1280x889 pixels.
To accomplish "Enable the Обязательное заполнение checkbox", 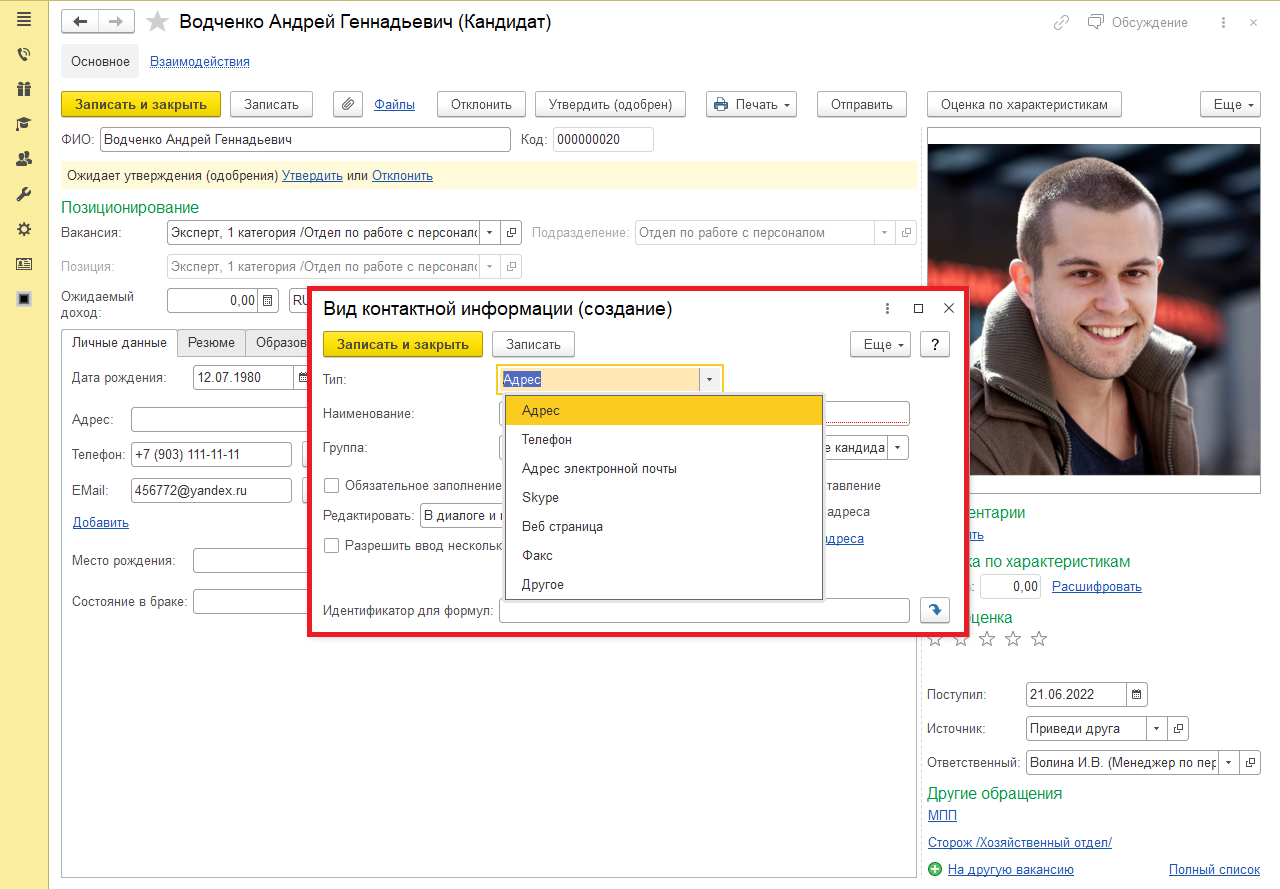I will point(331,485).
